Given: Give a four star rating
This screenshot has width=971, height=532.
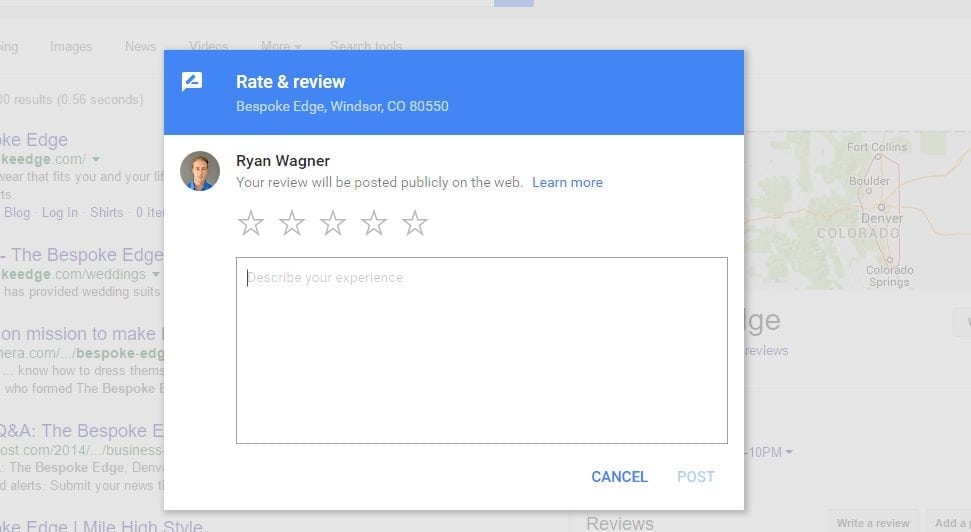Looking at the screenshot, I should click(x=374, y=223).
